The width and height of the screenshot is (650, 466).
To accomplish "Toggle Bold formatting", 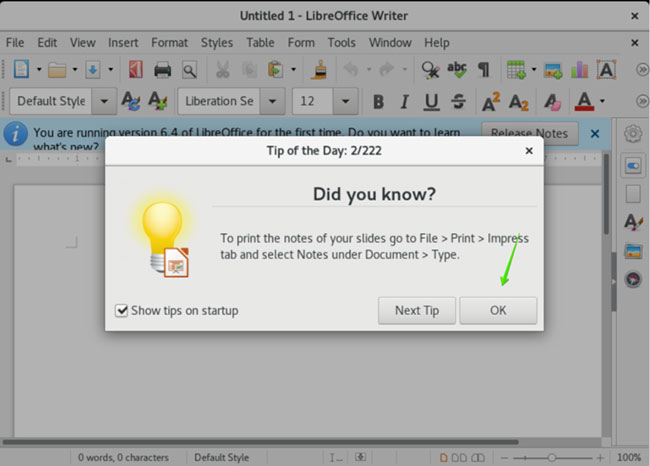I will (x=378, y=102).
